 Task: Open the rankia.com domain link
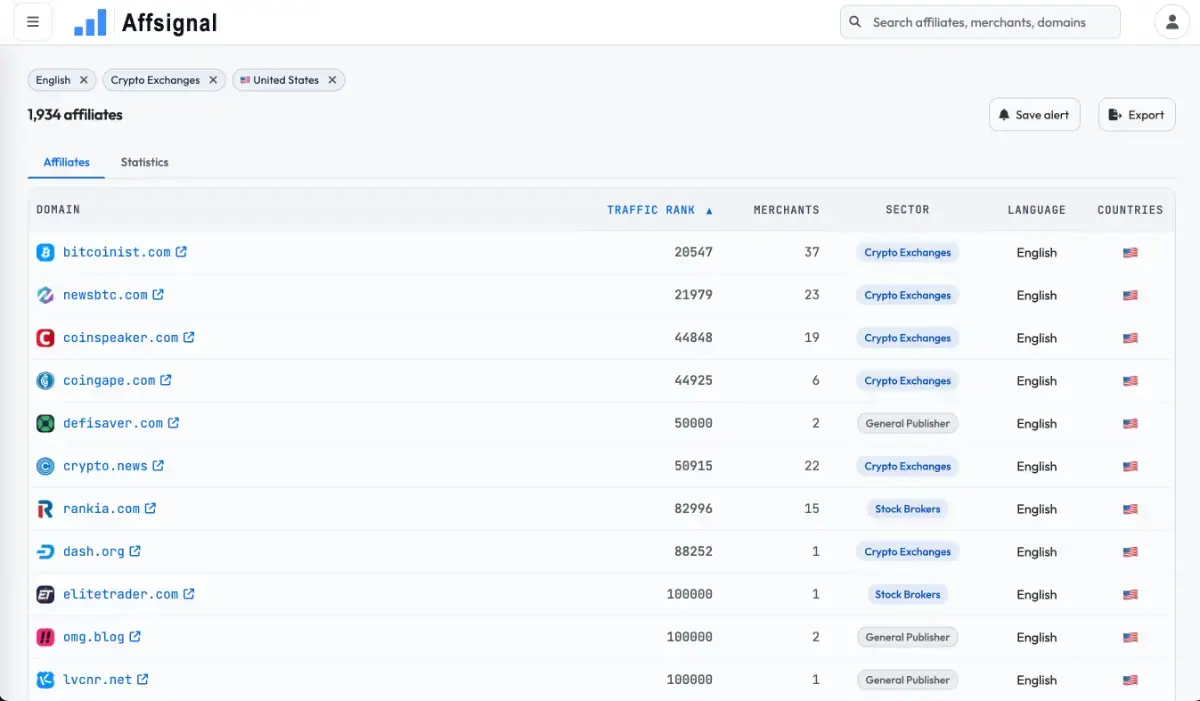pyautogui.click(x=102, y=508)
